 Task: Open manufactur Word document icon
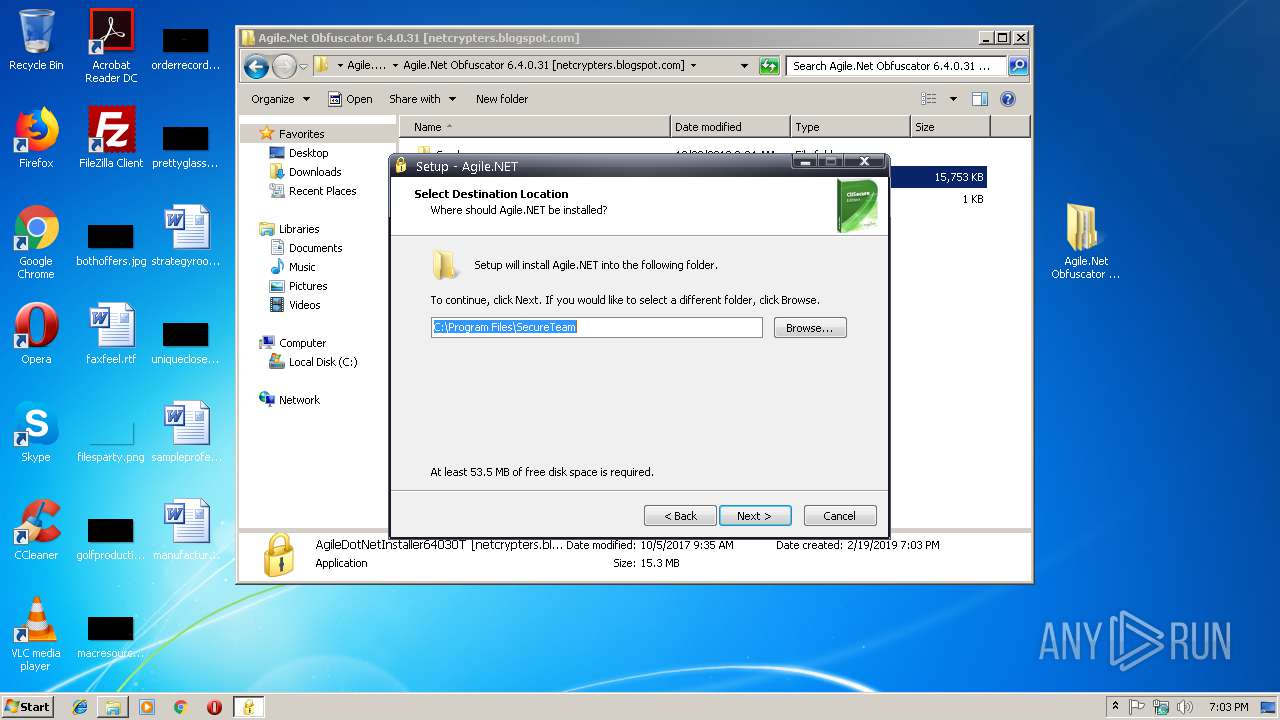coord(186,530)
